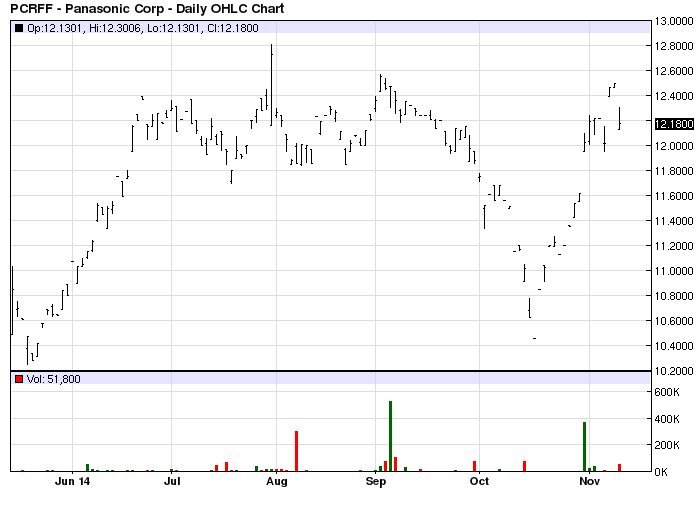Click the 'Aug' date axis label
The image size is (700, 512).
pos(277,481)
